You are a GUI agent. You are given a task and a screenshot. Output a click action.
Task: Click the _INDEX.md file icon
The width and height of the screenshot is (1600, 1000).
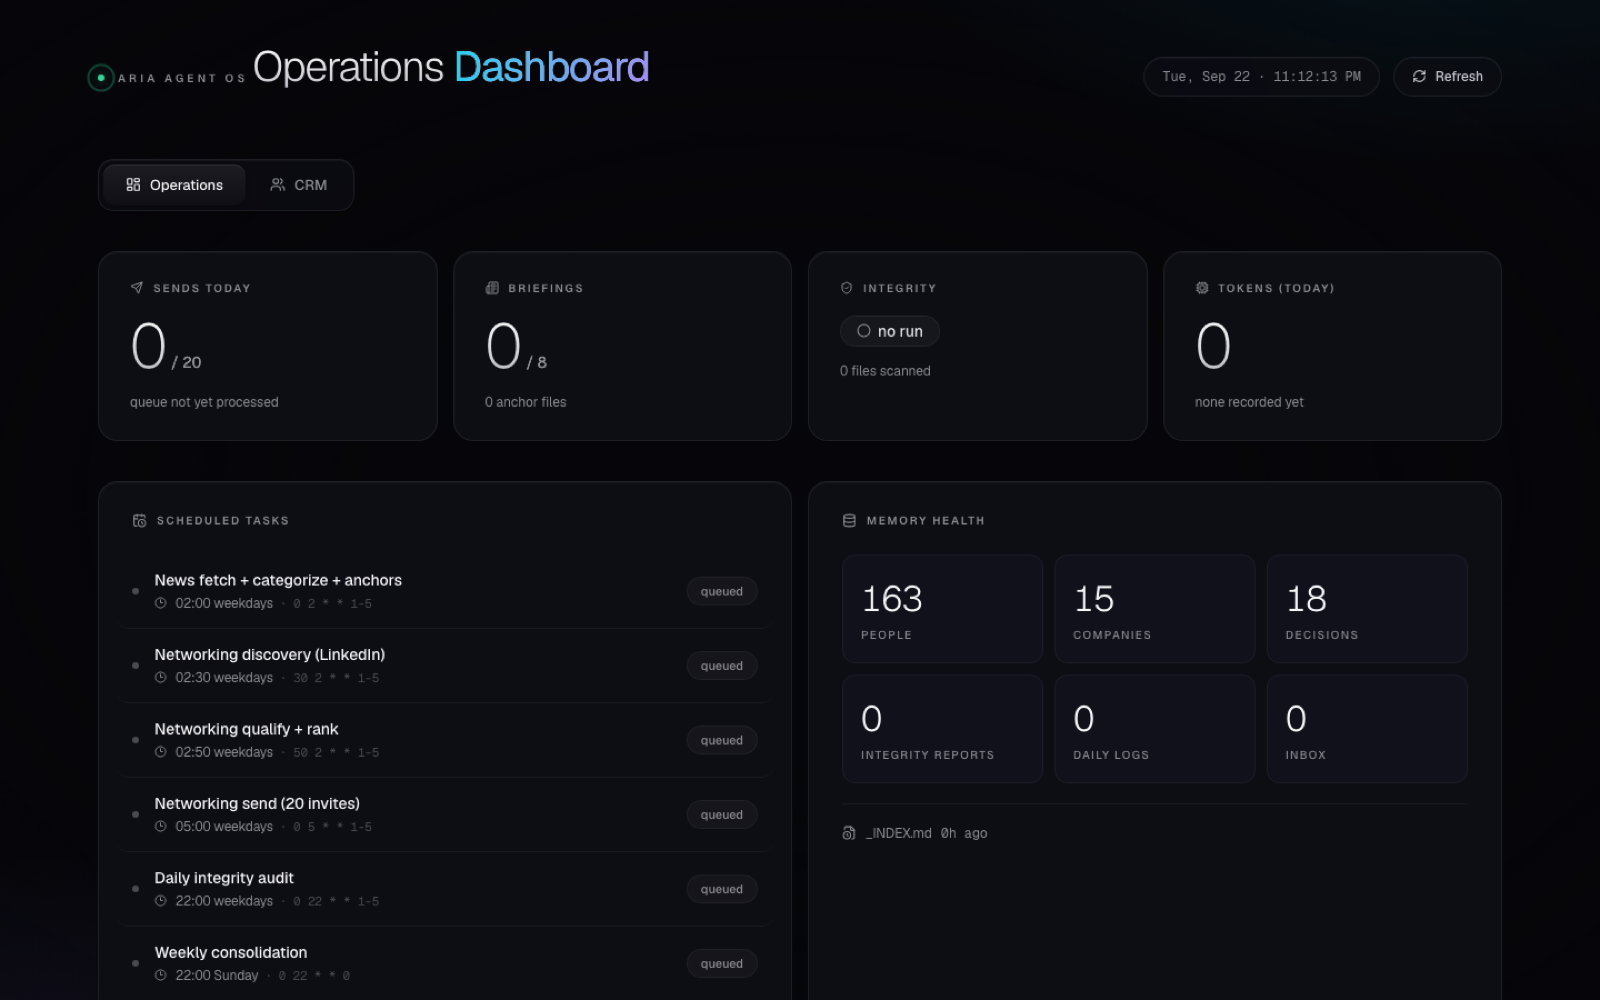[x=849, y=833]
